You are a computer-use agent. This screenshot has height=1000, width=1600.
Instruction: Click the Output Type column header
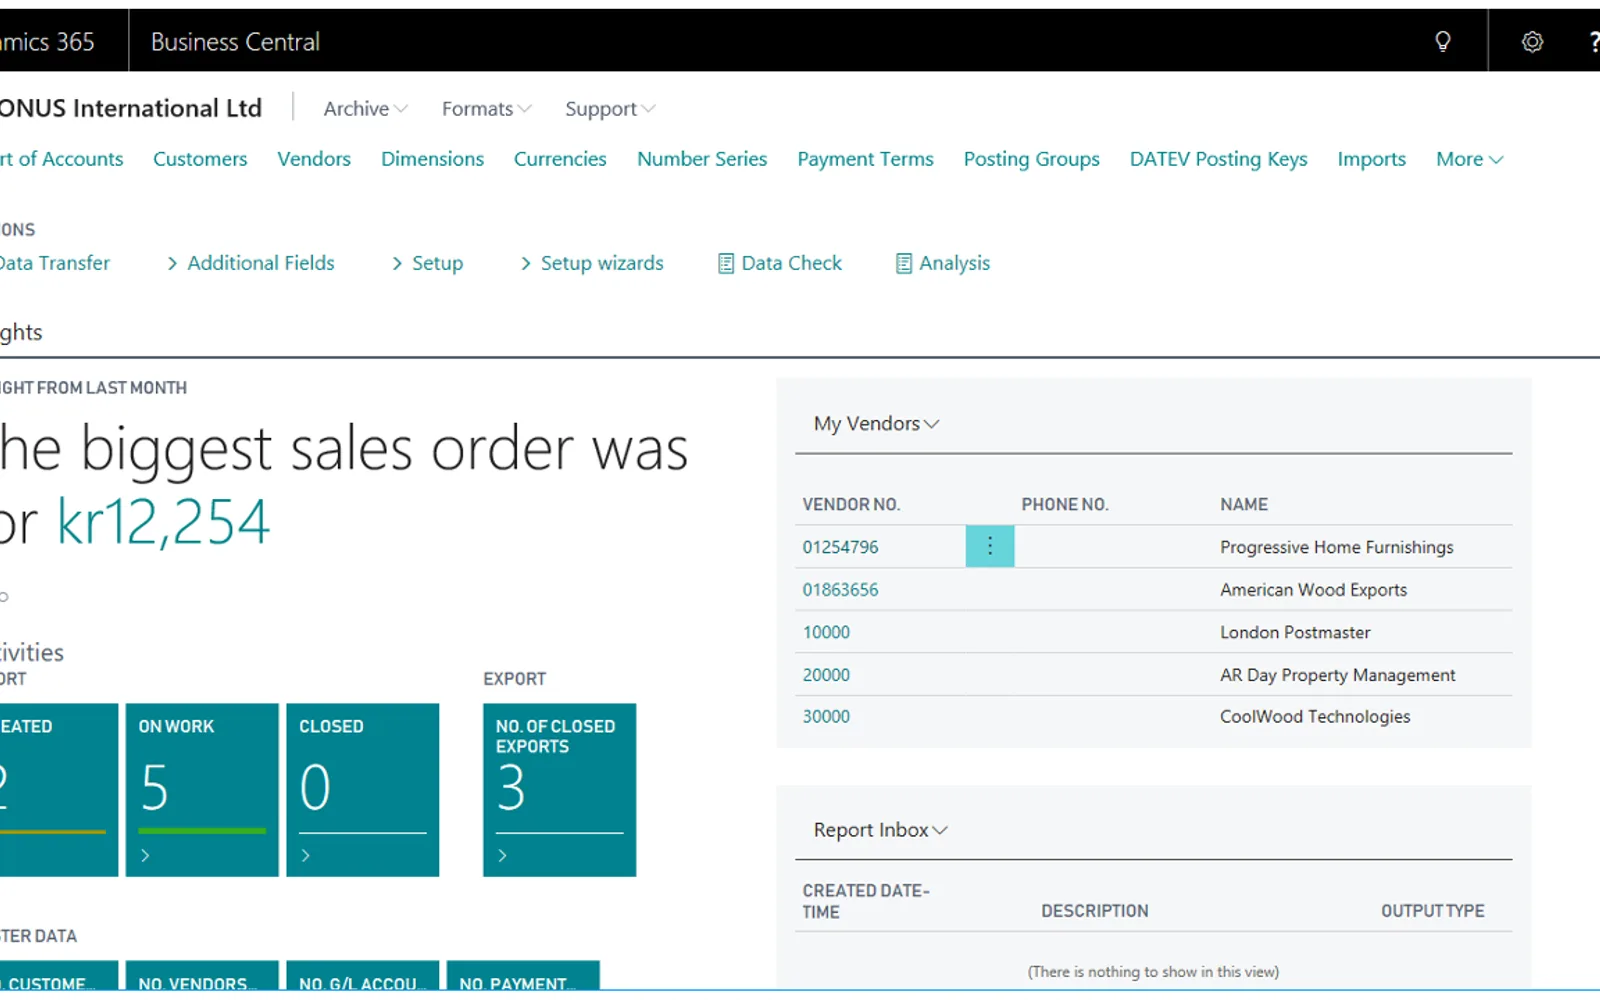click(1432, 911)
